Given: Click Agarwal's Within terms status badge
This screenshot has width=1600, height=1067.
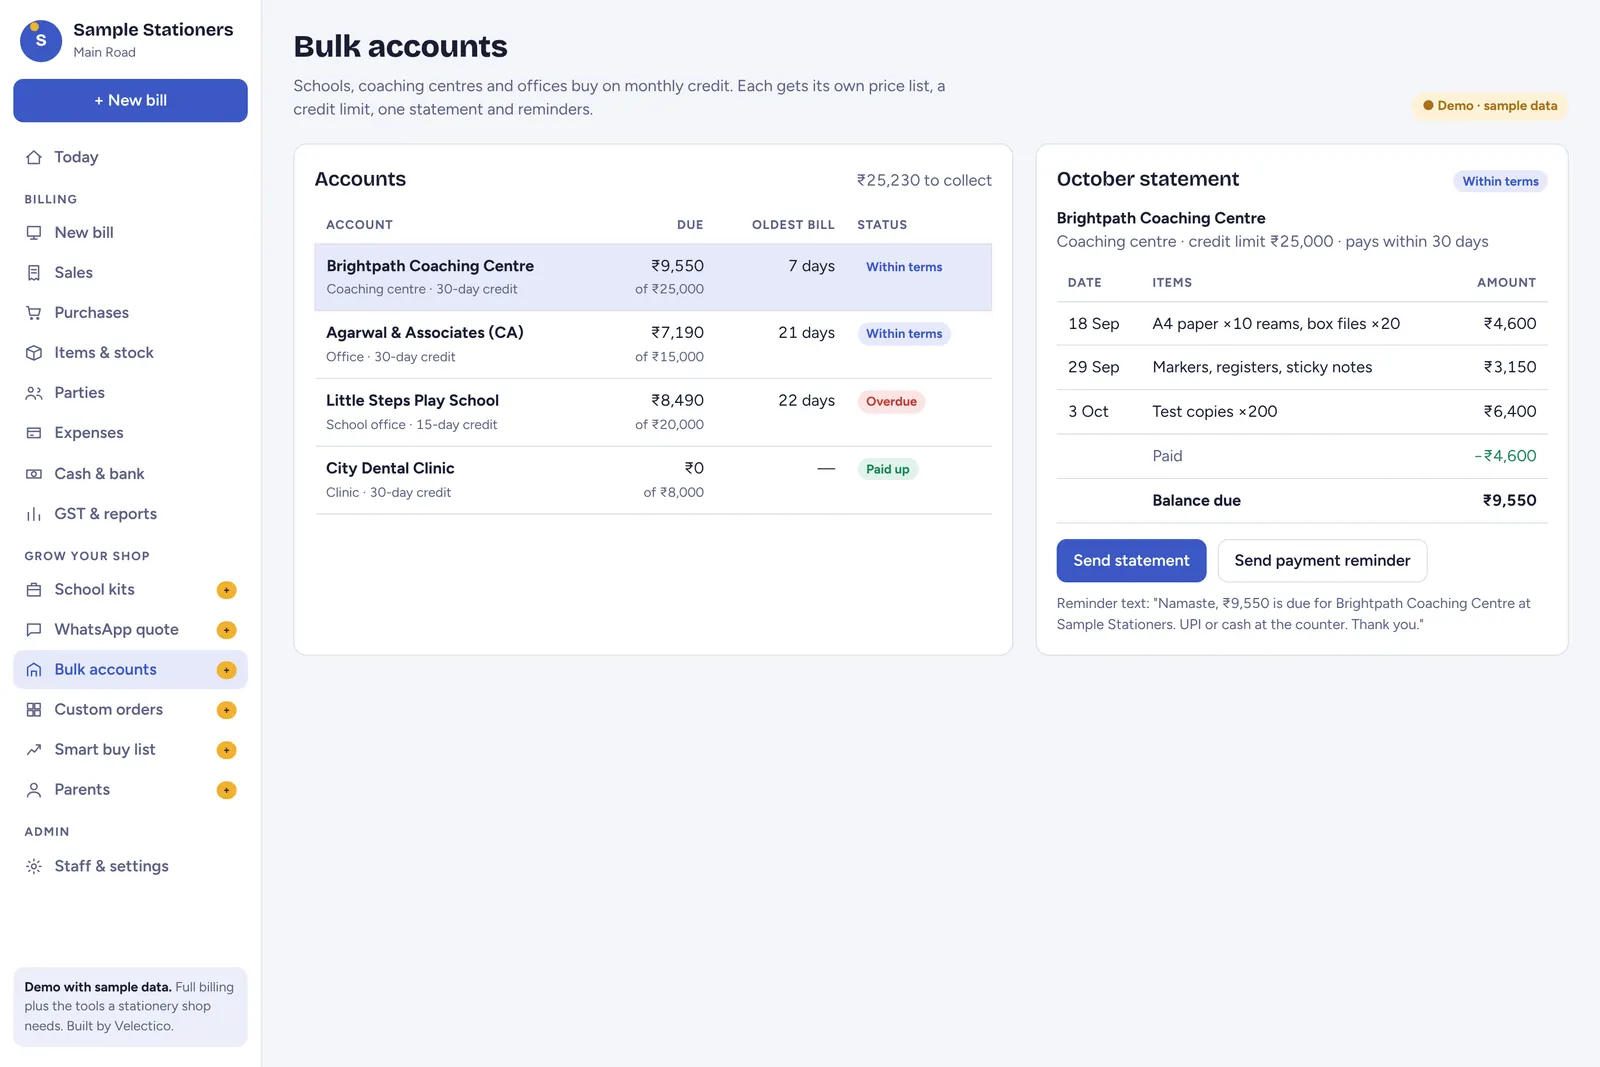Looking at the screenshot, I should pyautogui.click(x=904, y=334).
